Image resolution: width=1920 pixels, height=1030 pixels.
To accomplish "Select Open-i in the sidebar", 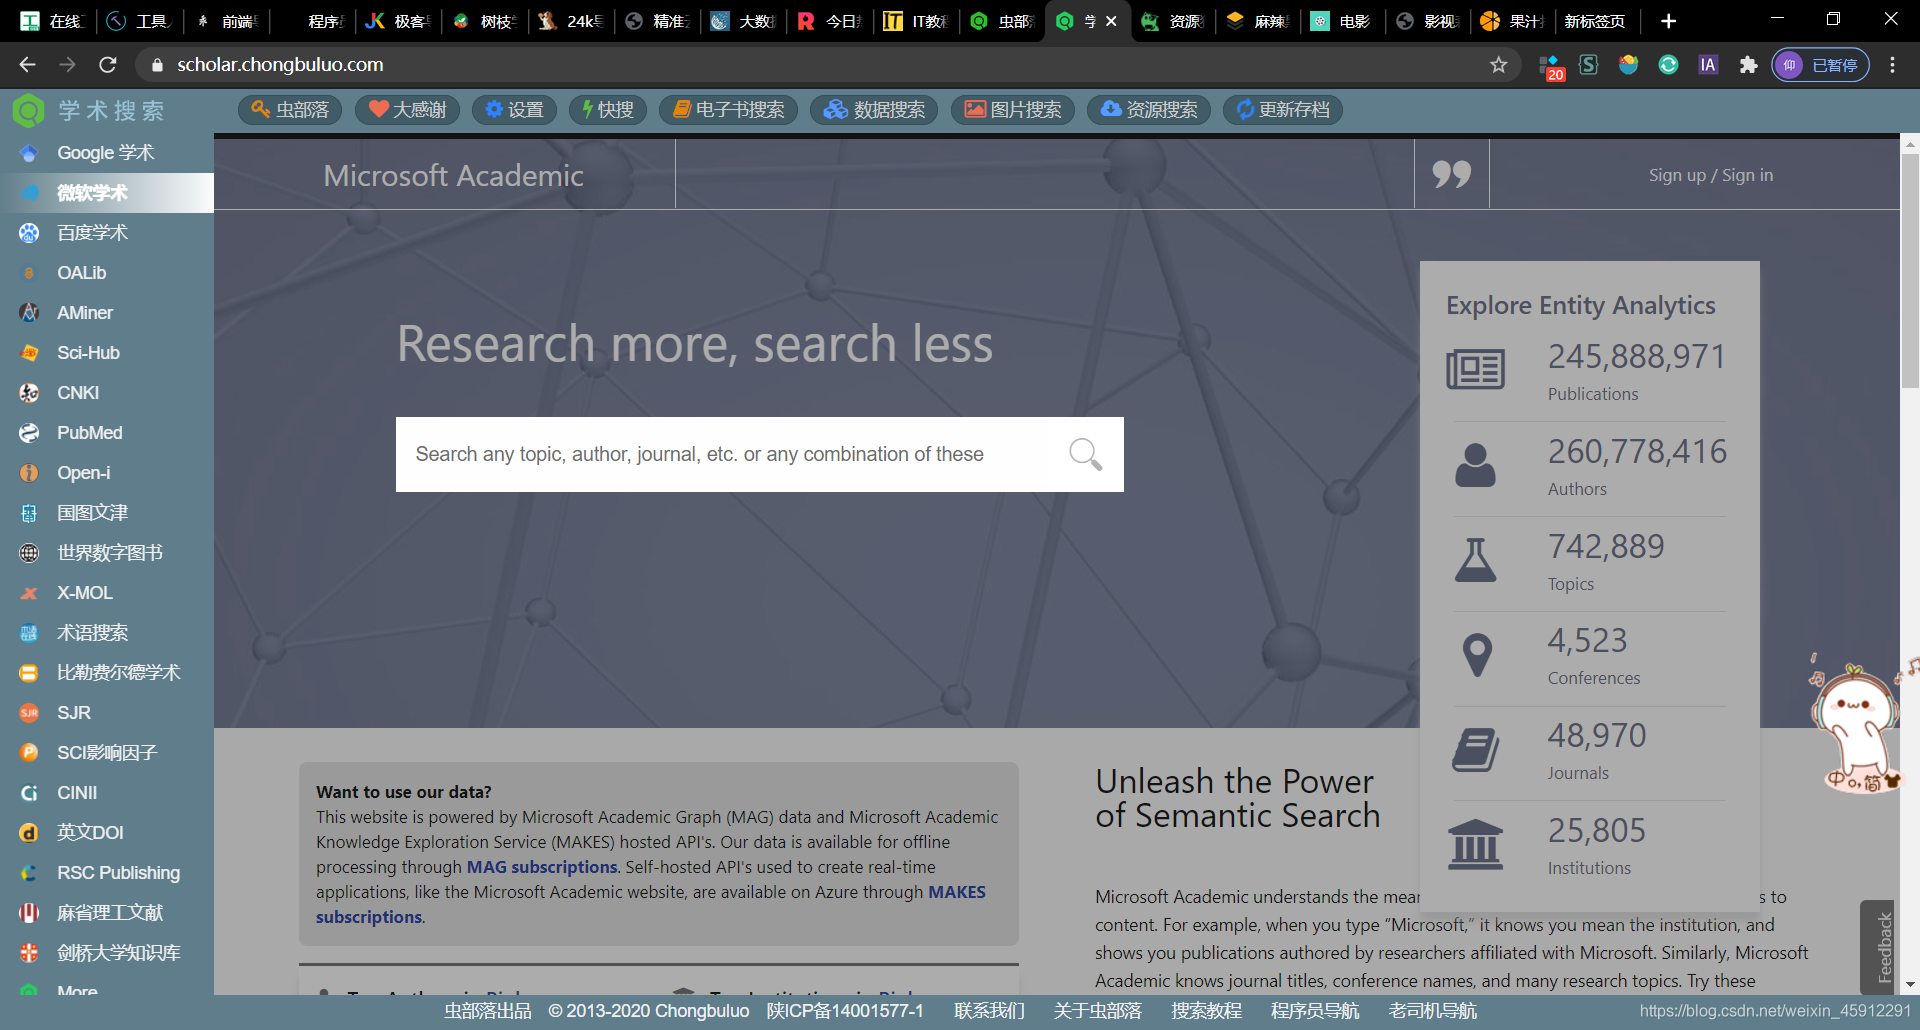I will pos(107,473).
